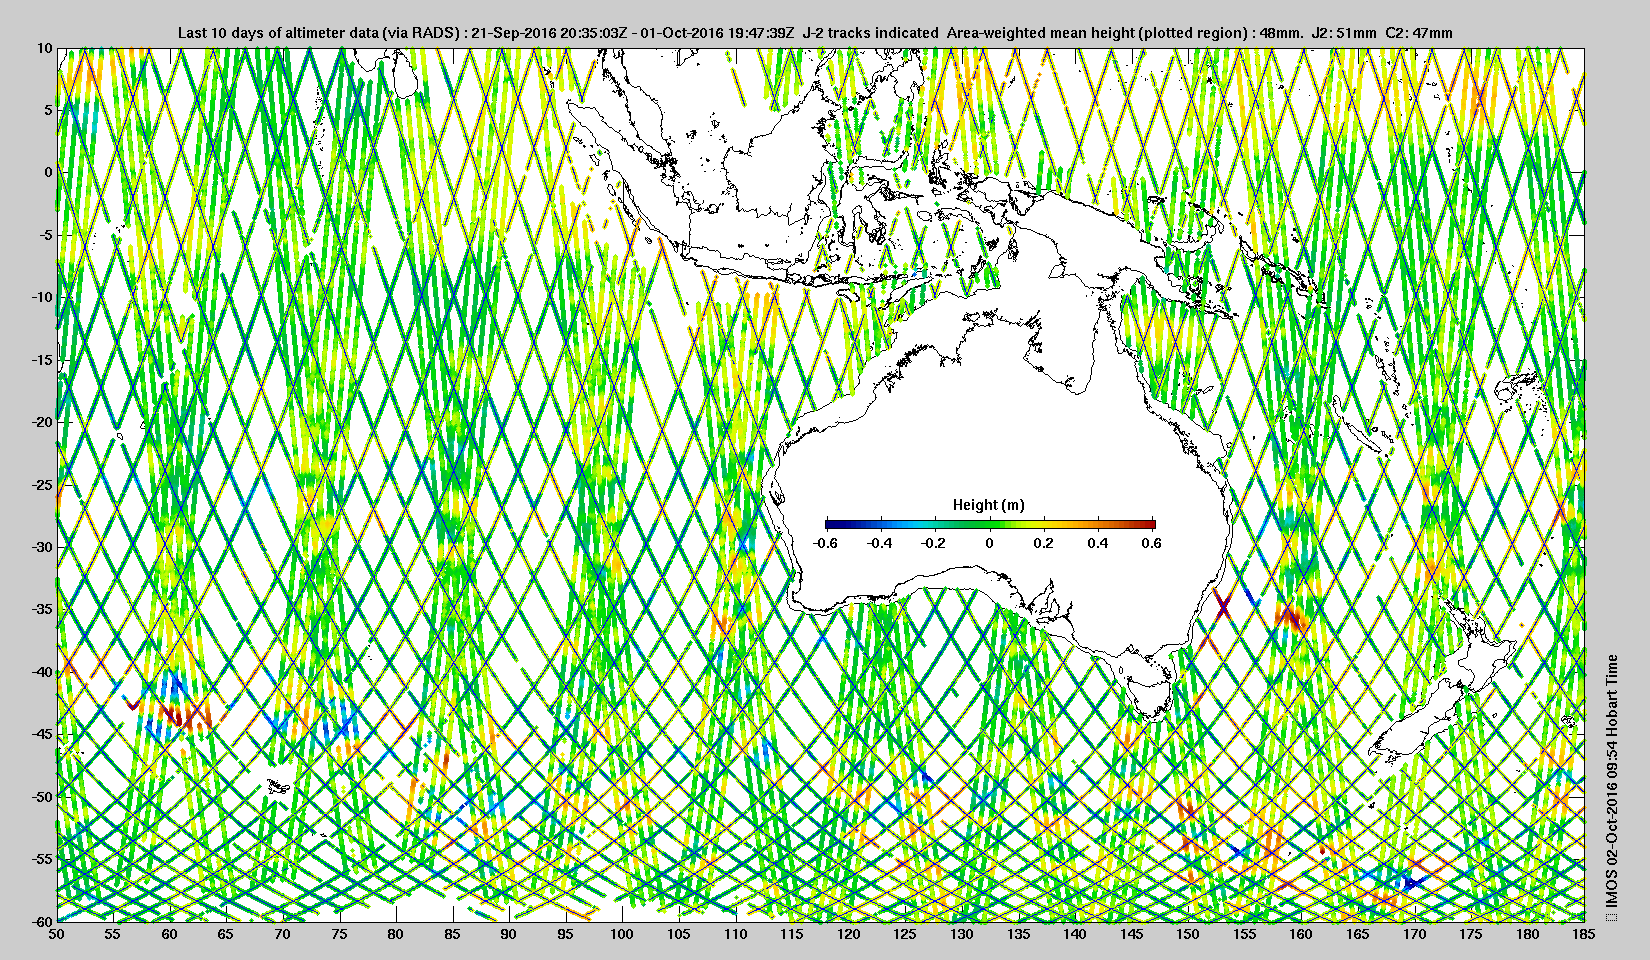Click the x-axis longitude label '130'
1650x960 pixels.
pyautogui.click(x=962, y=934)
